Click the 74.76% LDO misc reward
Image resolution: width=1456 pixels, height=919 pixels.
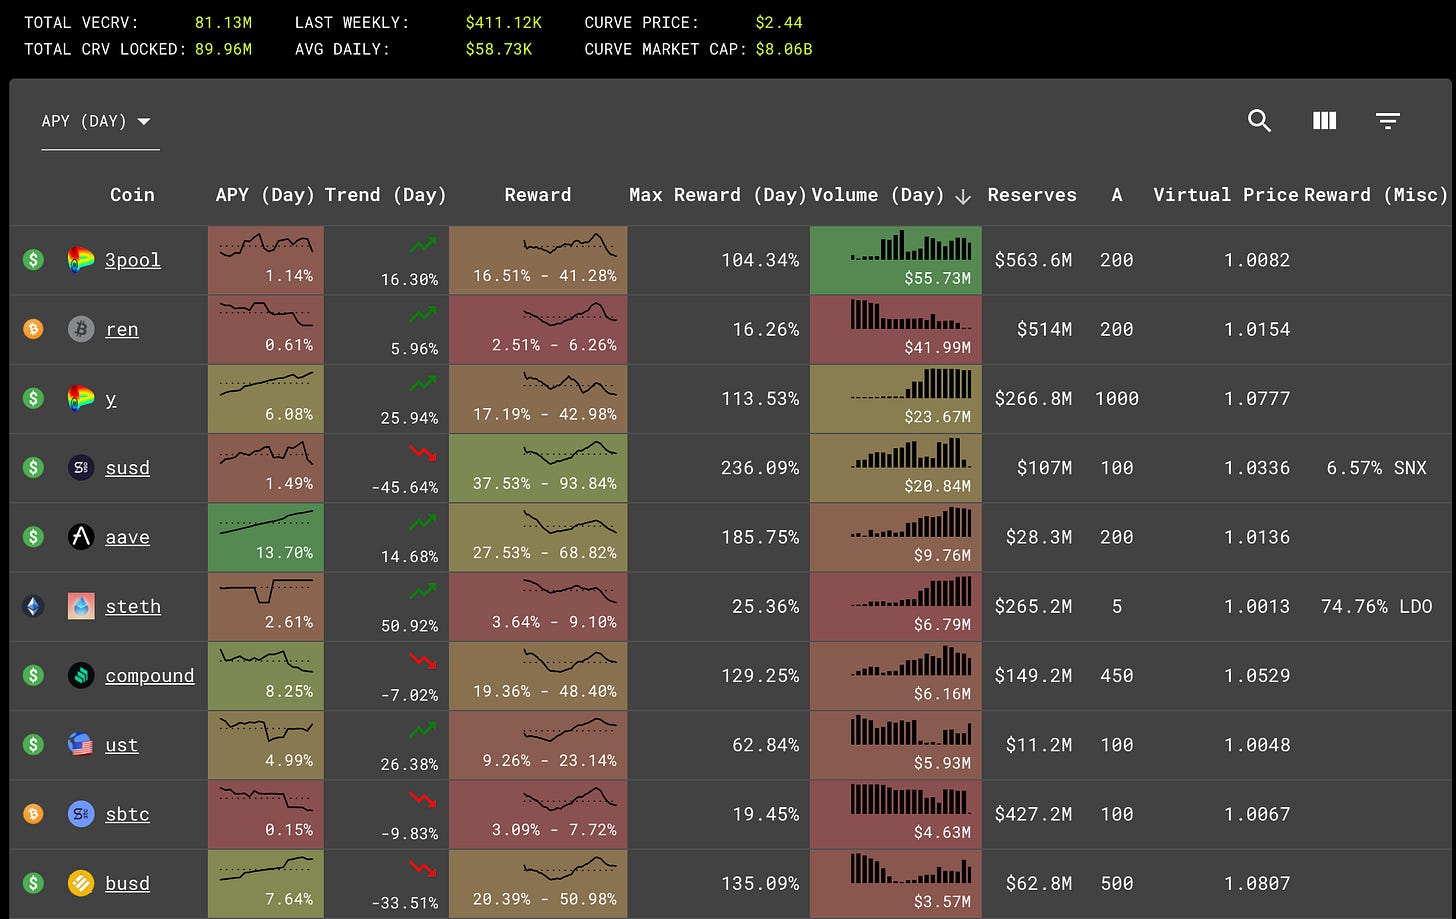coord(1376,606)
